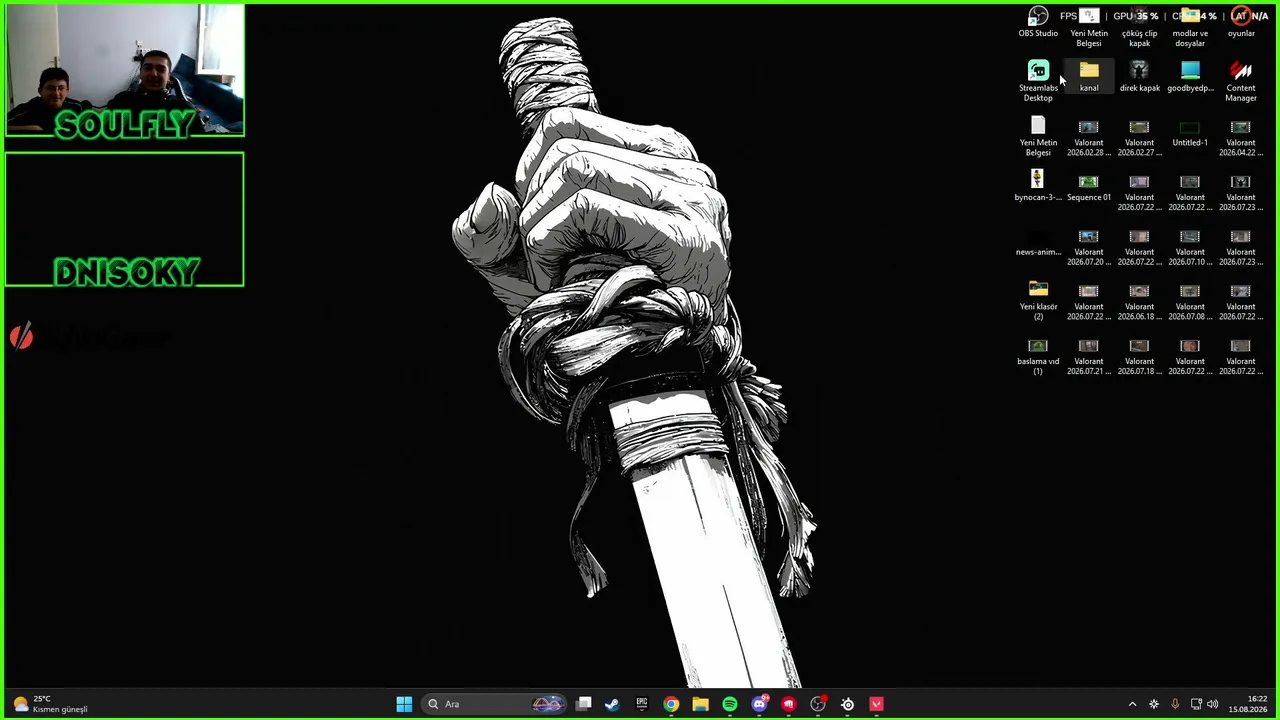Select the Valorant 2026.07.08 video file

coord(1190,301)
